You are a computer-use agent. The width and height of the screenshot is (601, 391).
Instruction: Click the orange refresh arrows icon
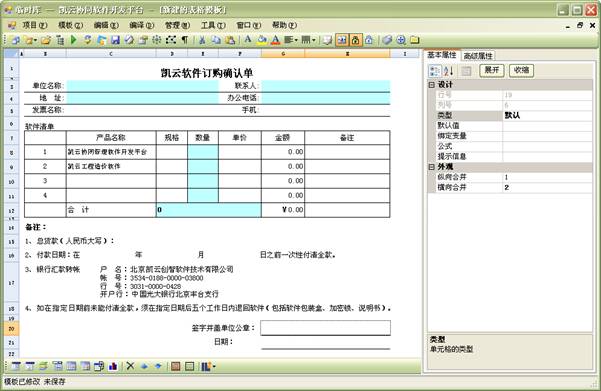[88, 39]
